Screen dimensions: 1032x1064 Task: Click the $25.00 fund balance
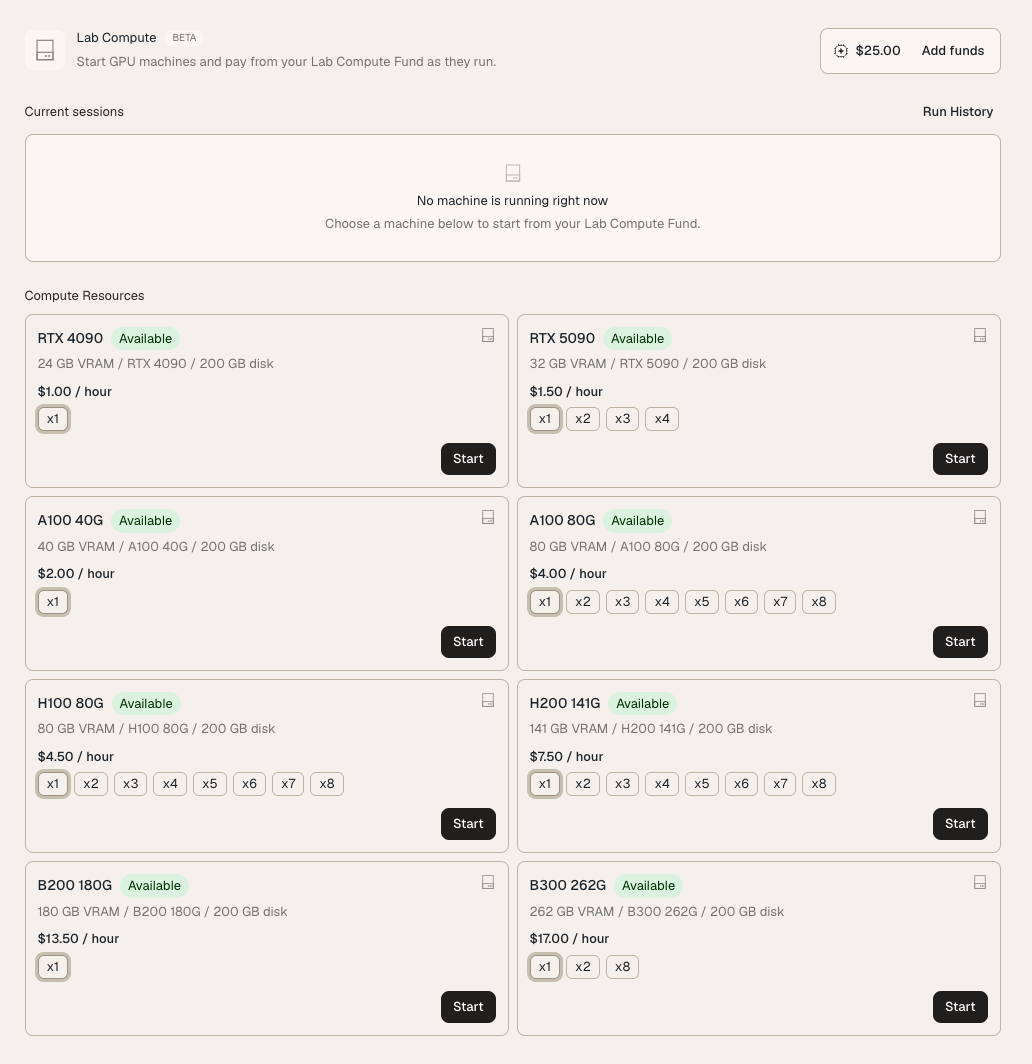click(878, 51)
